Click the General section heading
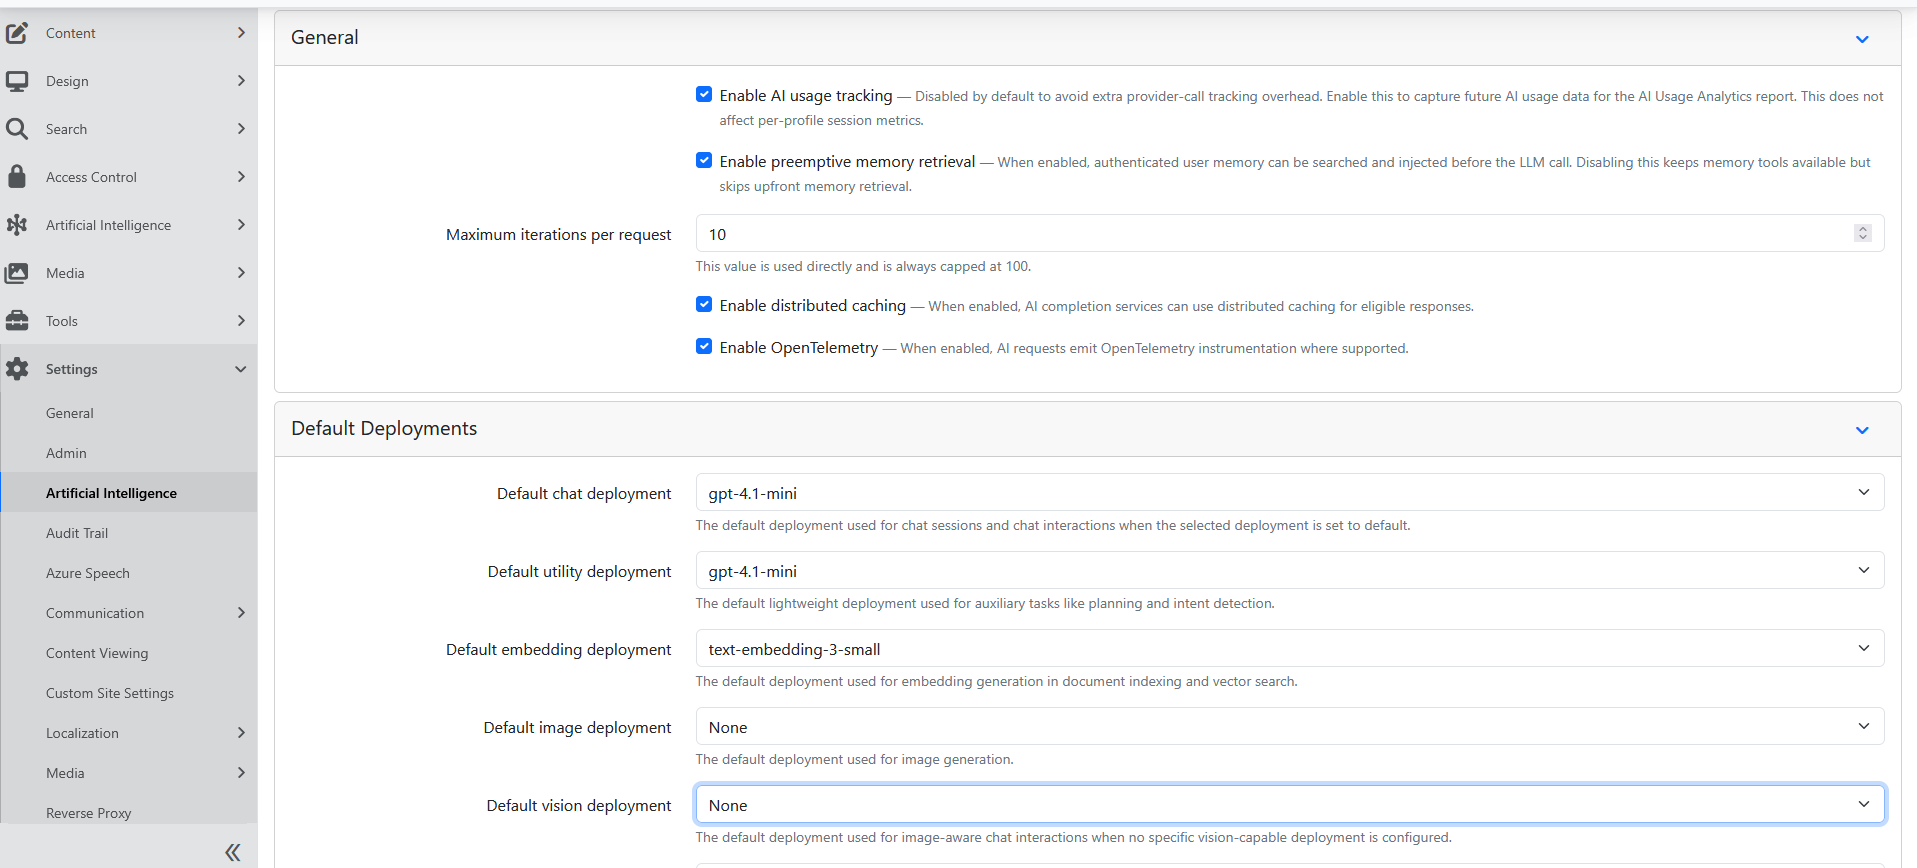1917x868 pixels. point(325,37)
